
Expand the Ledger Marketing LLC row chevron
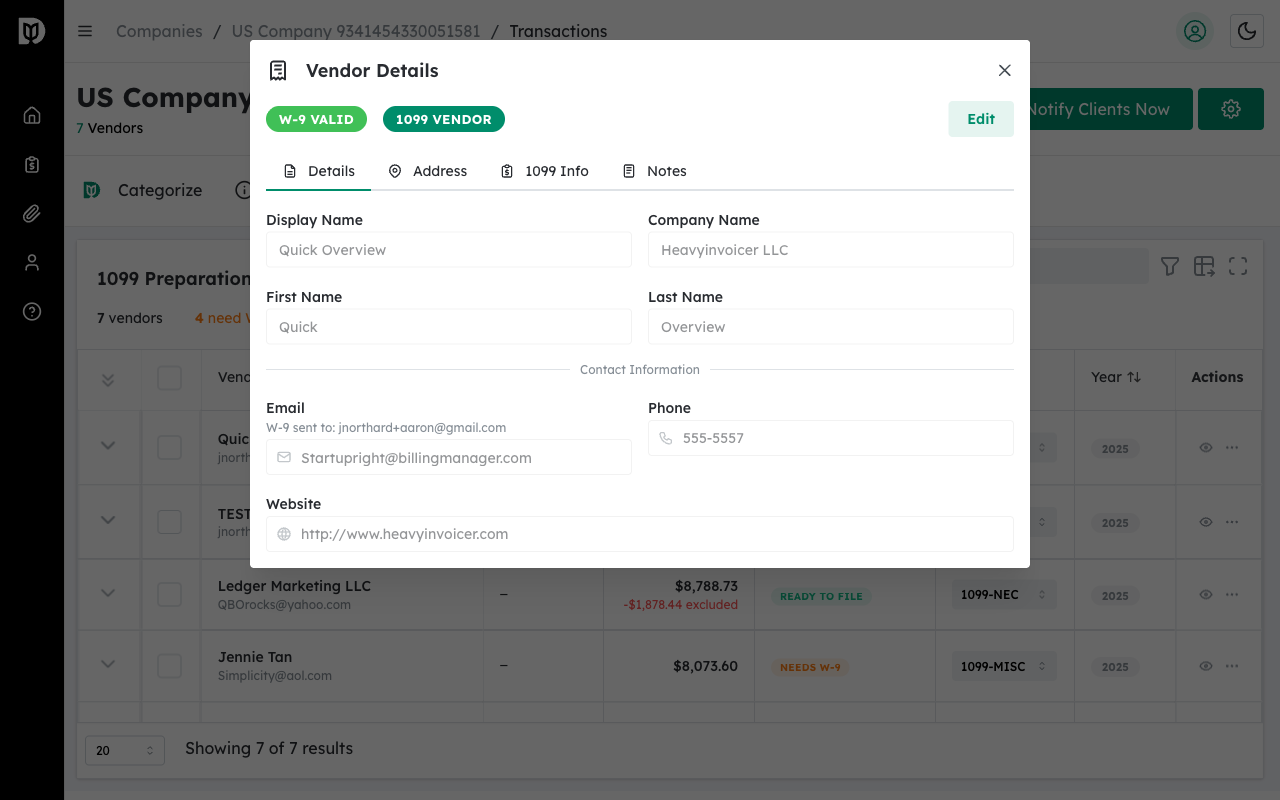(109, 594)
